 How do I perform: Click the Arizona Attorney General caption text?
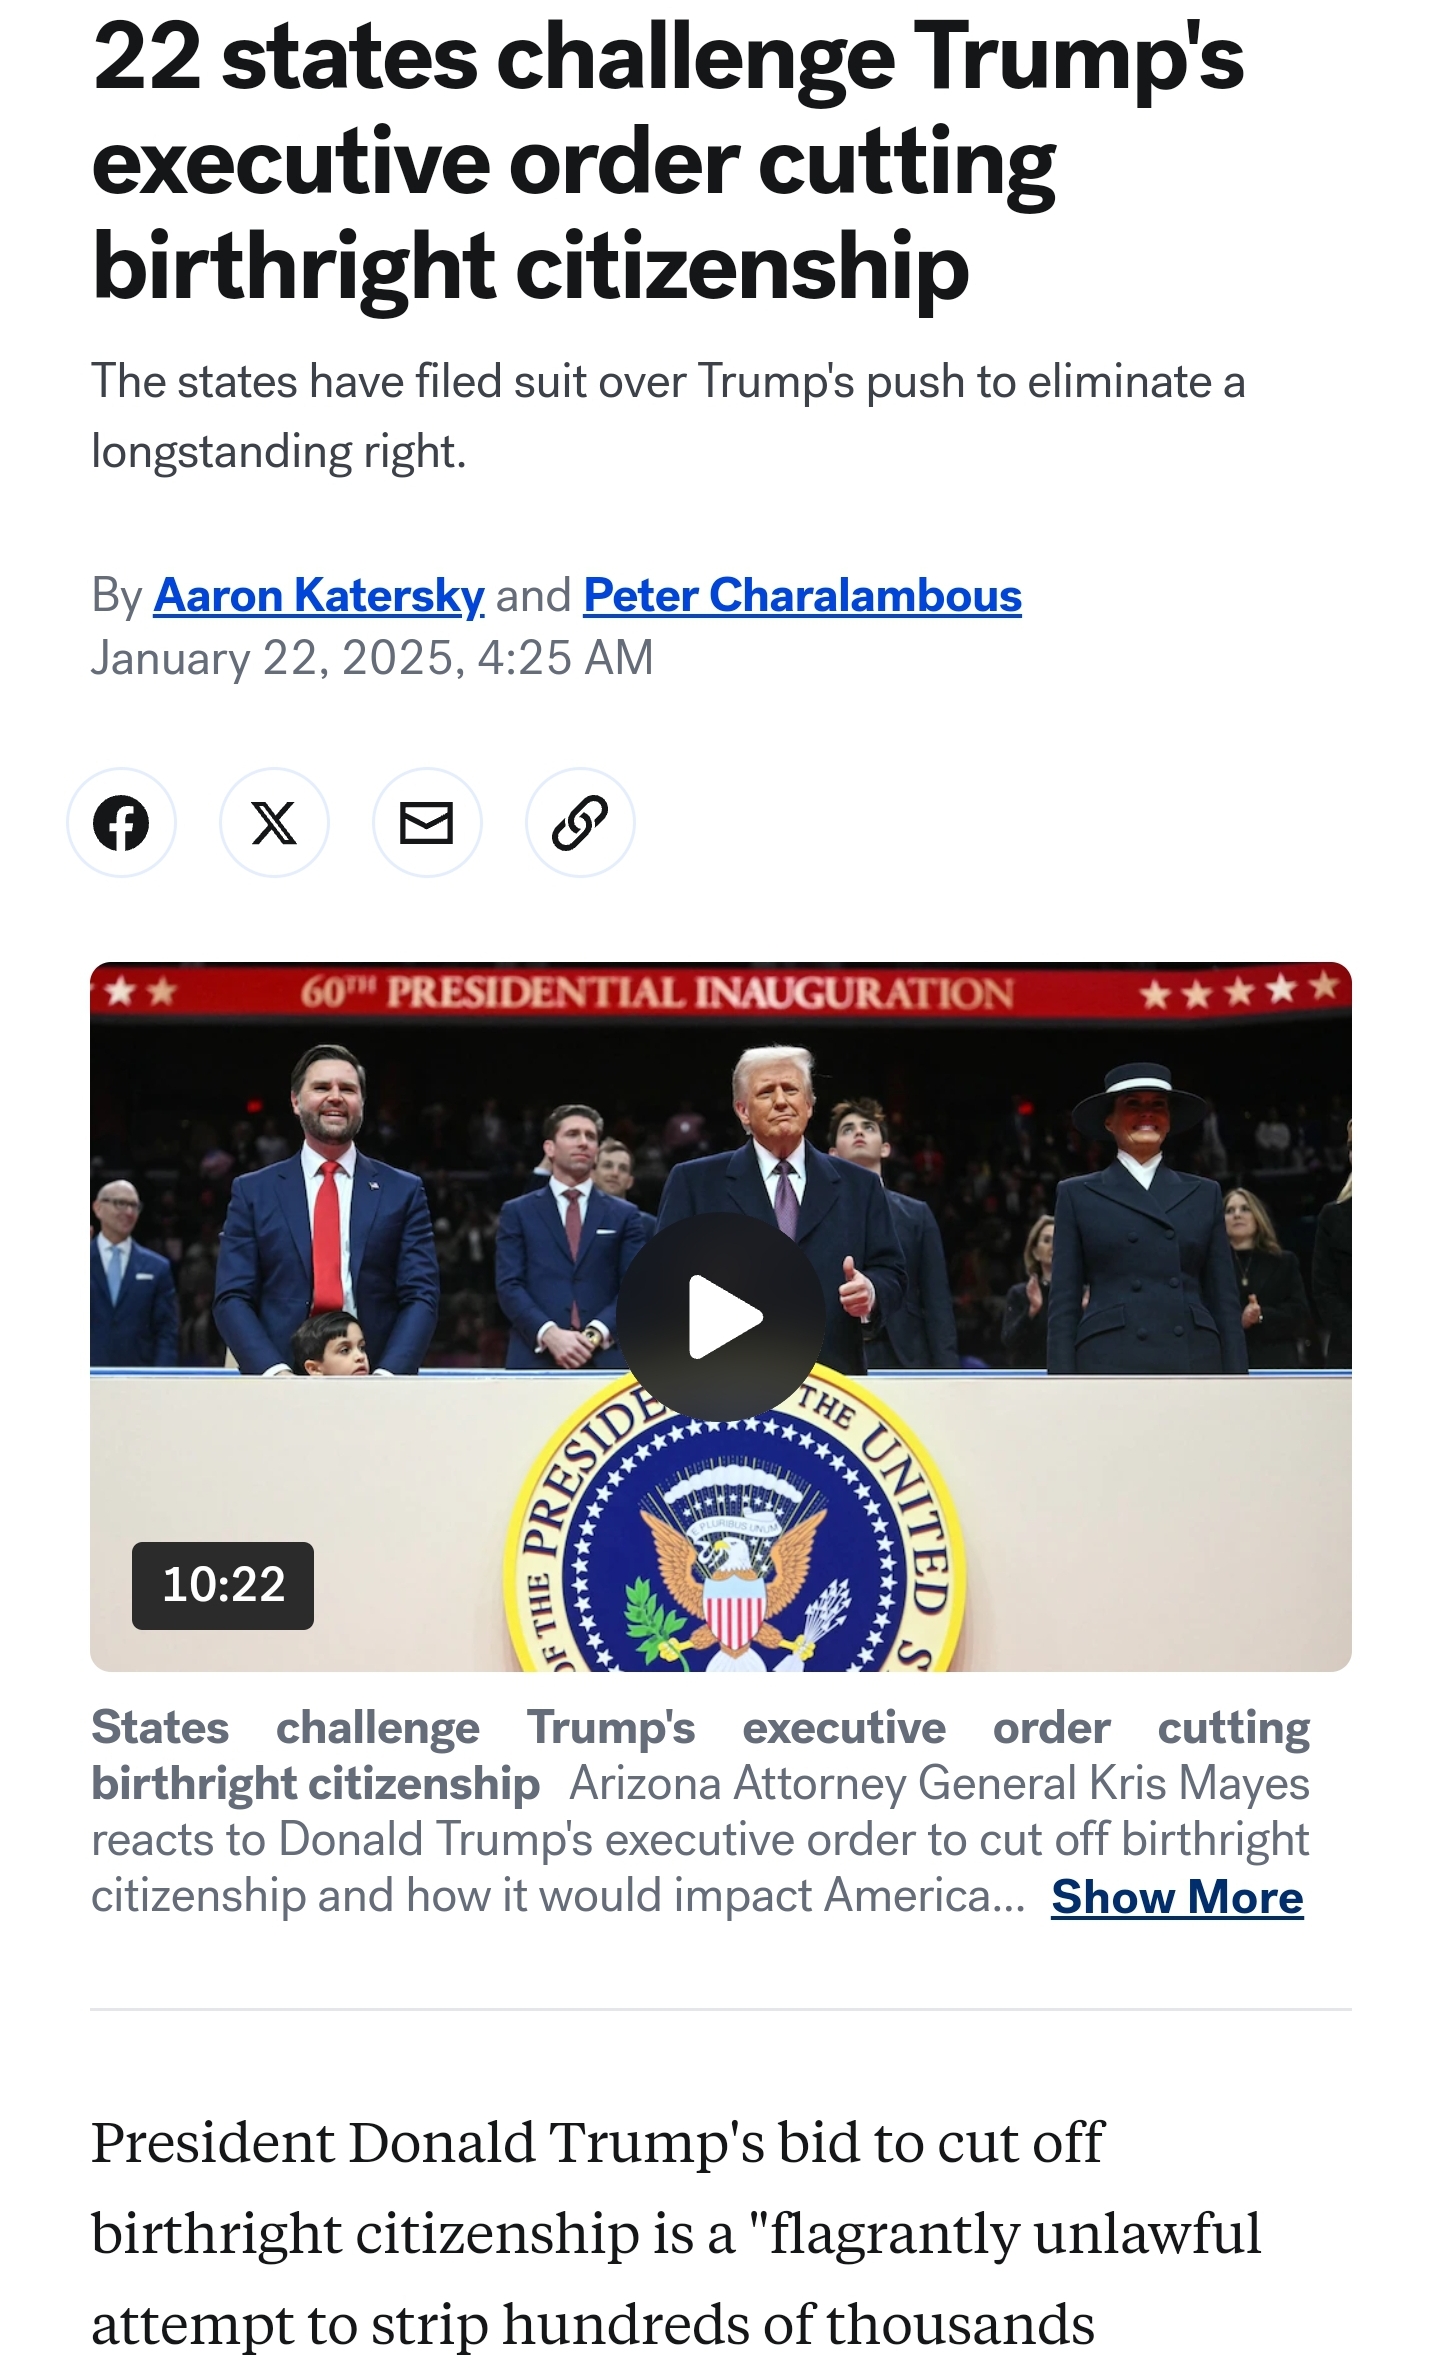tap(700, 1840)
